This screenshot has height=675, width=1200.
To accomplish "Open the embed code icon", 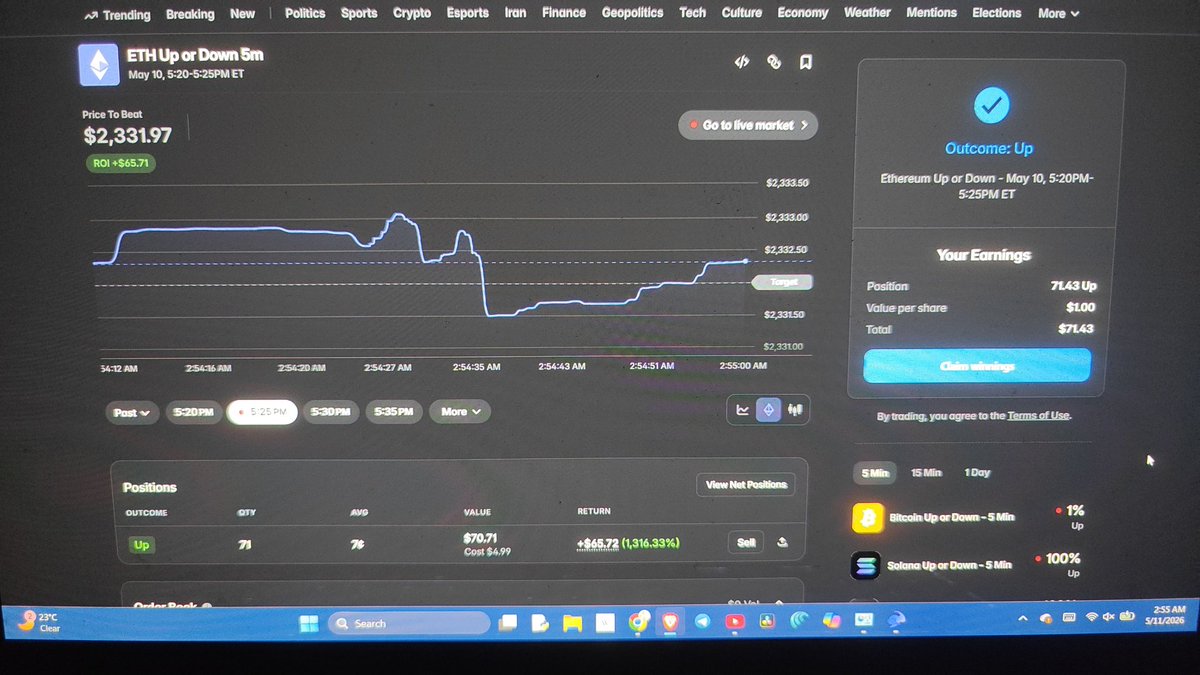I will coord(741,62).
